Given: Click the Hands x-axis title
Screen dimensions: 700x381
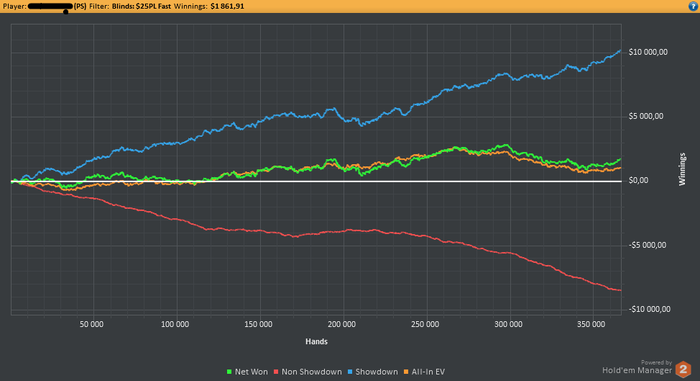Looking at the screenshot, I should (x=317, y=342).
